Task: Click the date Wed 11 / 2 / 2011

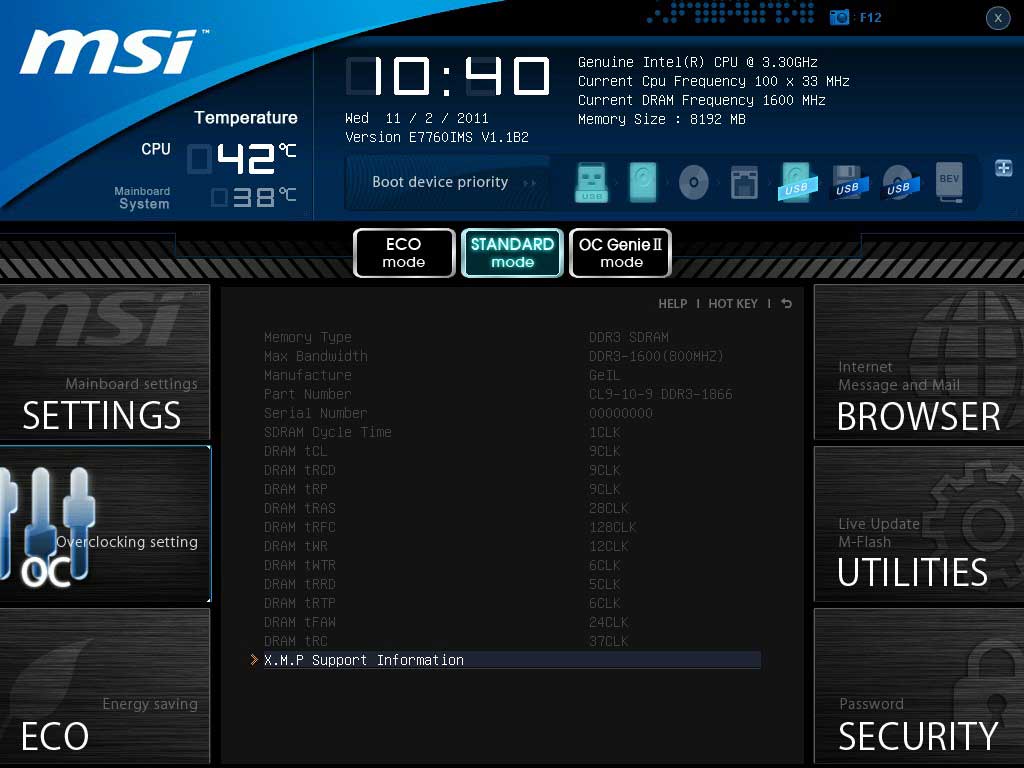Action: tap(417, 118)
